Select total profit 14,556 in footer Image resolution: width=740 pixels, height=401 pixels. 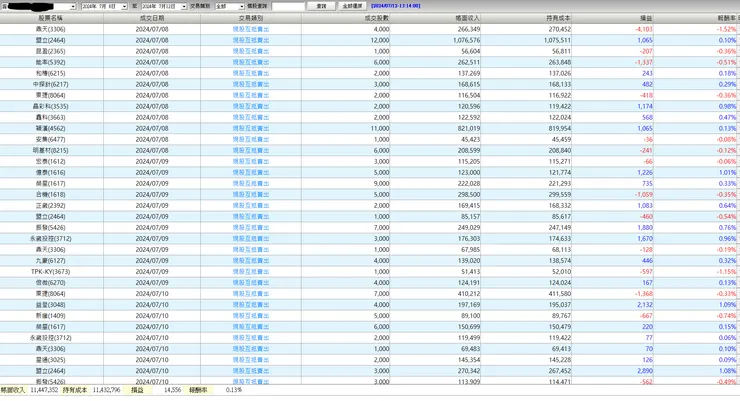(172, 390)
